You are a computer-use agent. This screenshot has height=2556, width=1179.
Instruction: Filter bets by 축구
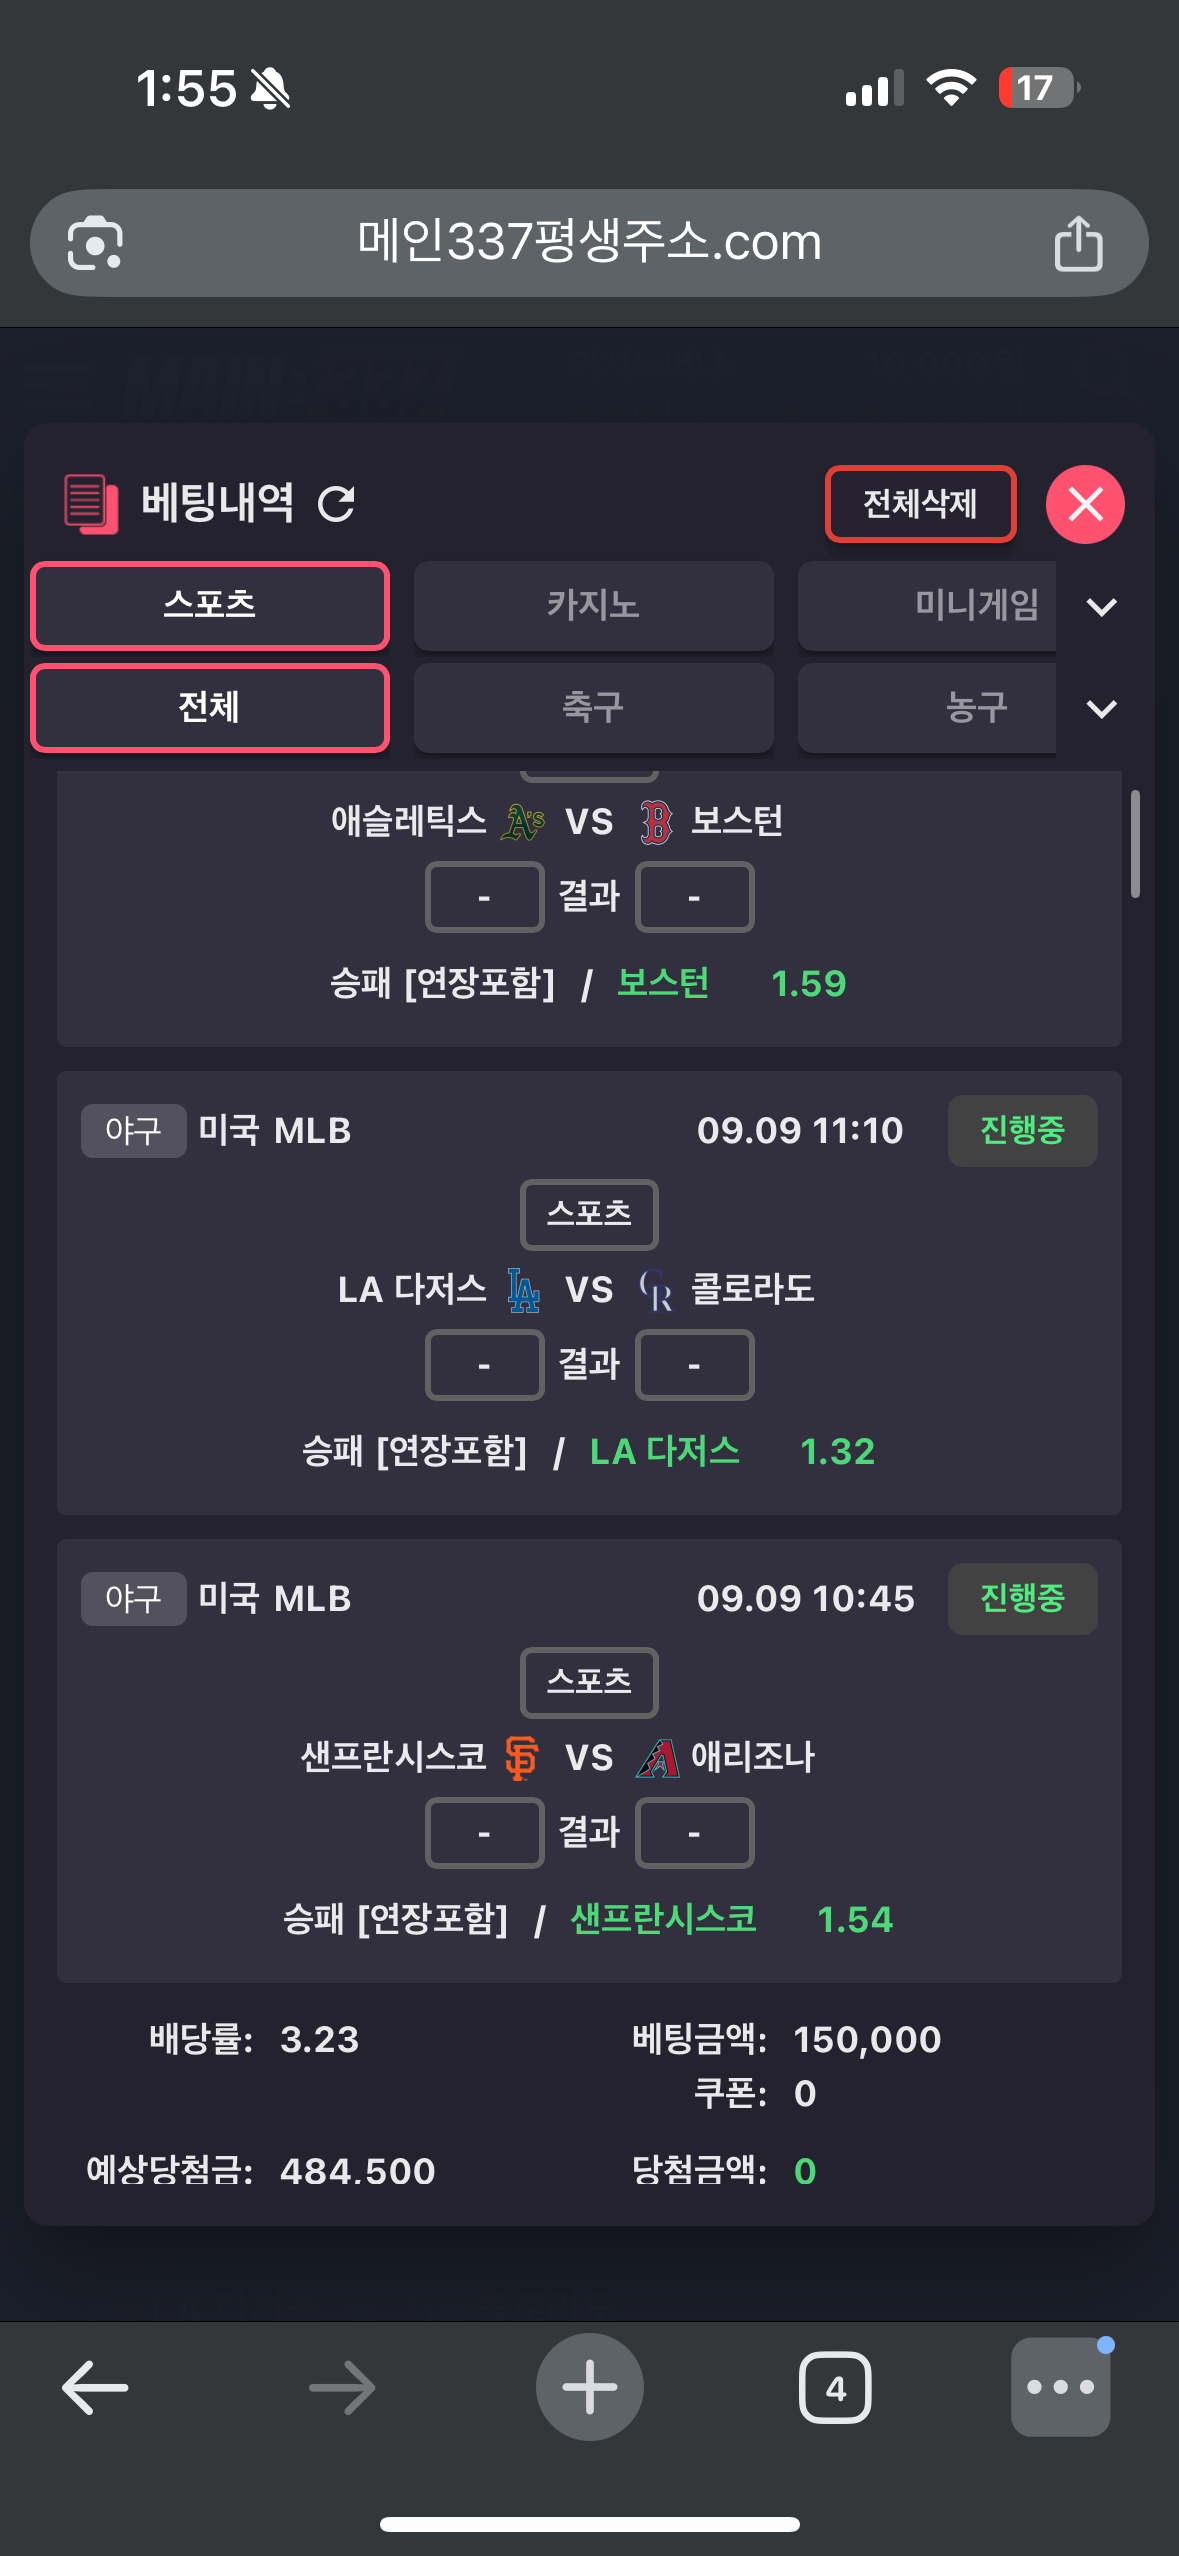click(x=593, y=708)
